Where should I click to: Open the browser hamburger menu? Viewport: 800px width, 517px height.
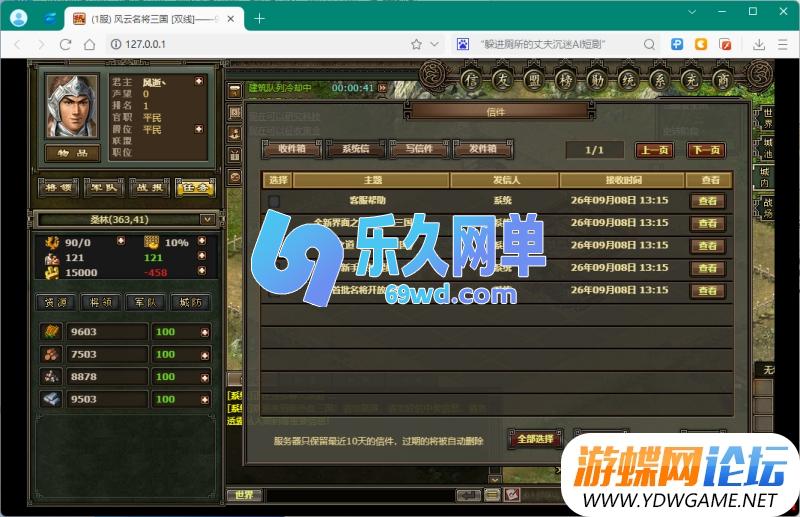(783, 44)
